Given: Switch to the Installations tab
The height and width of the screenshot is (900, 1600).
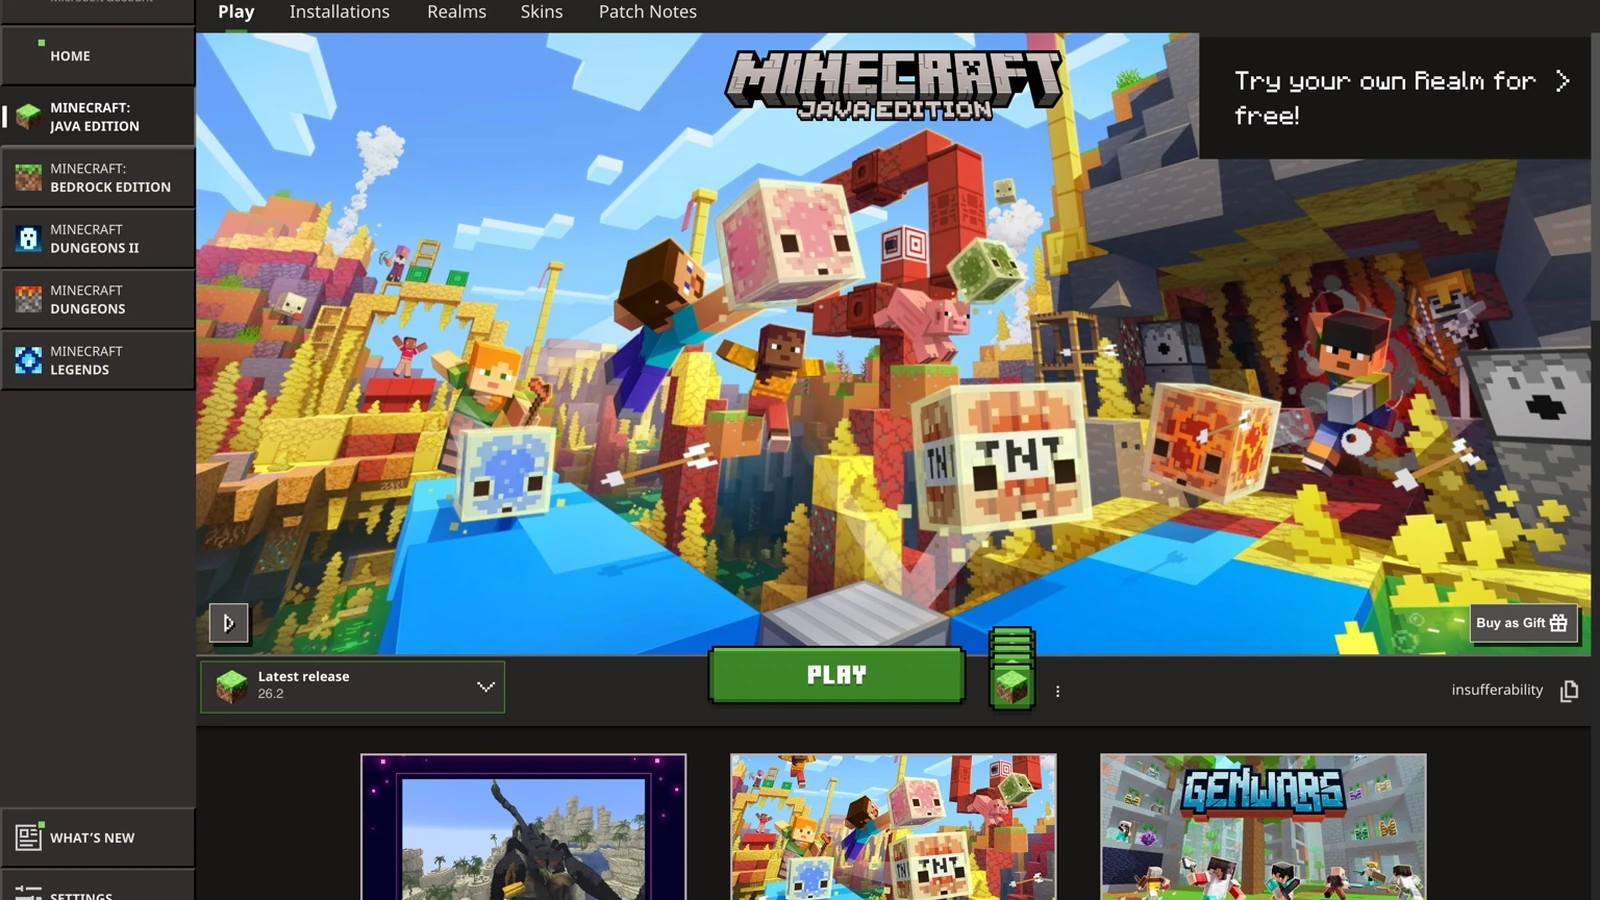Looking at the screenshot, I should [339, 12].
